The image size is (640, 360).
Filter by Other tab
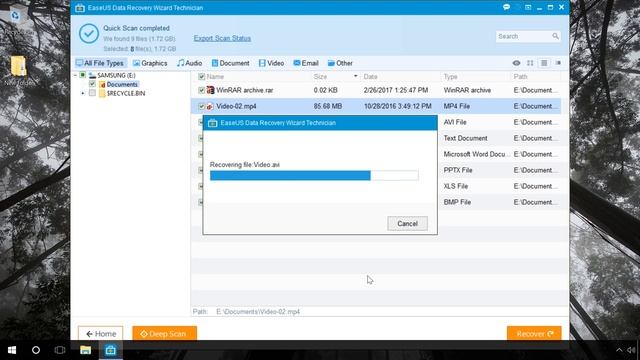pyautogui.click(x=340, y=63)
